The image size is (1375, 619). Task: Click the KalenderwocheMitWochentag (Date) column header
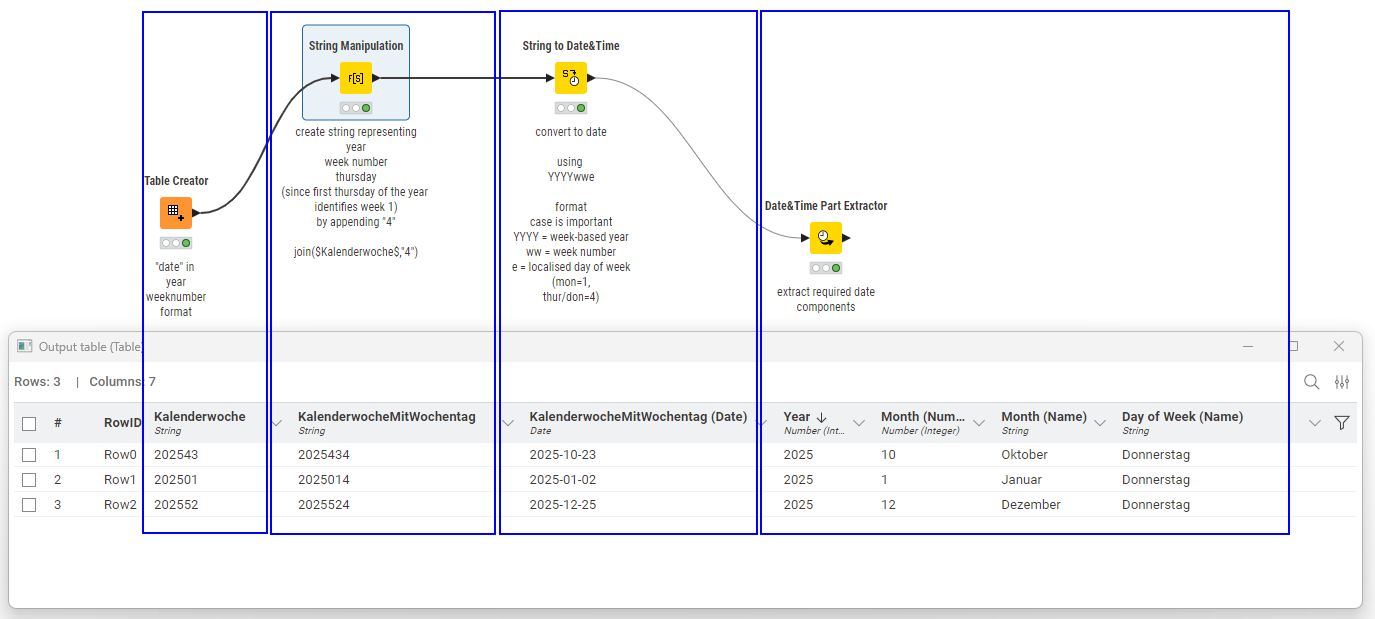(x=638, y=417)
